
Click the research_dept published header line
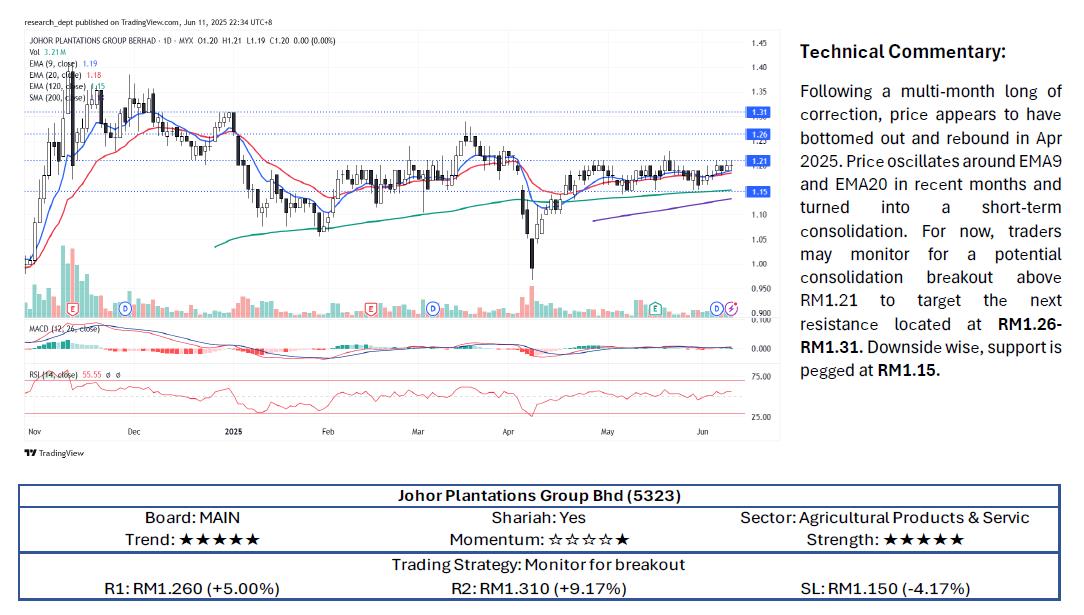148,22
